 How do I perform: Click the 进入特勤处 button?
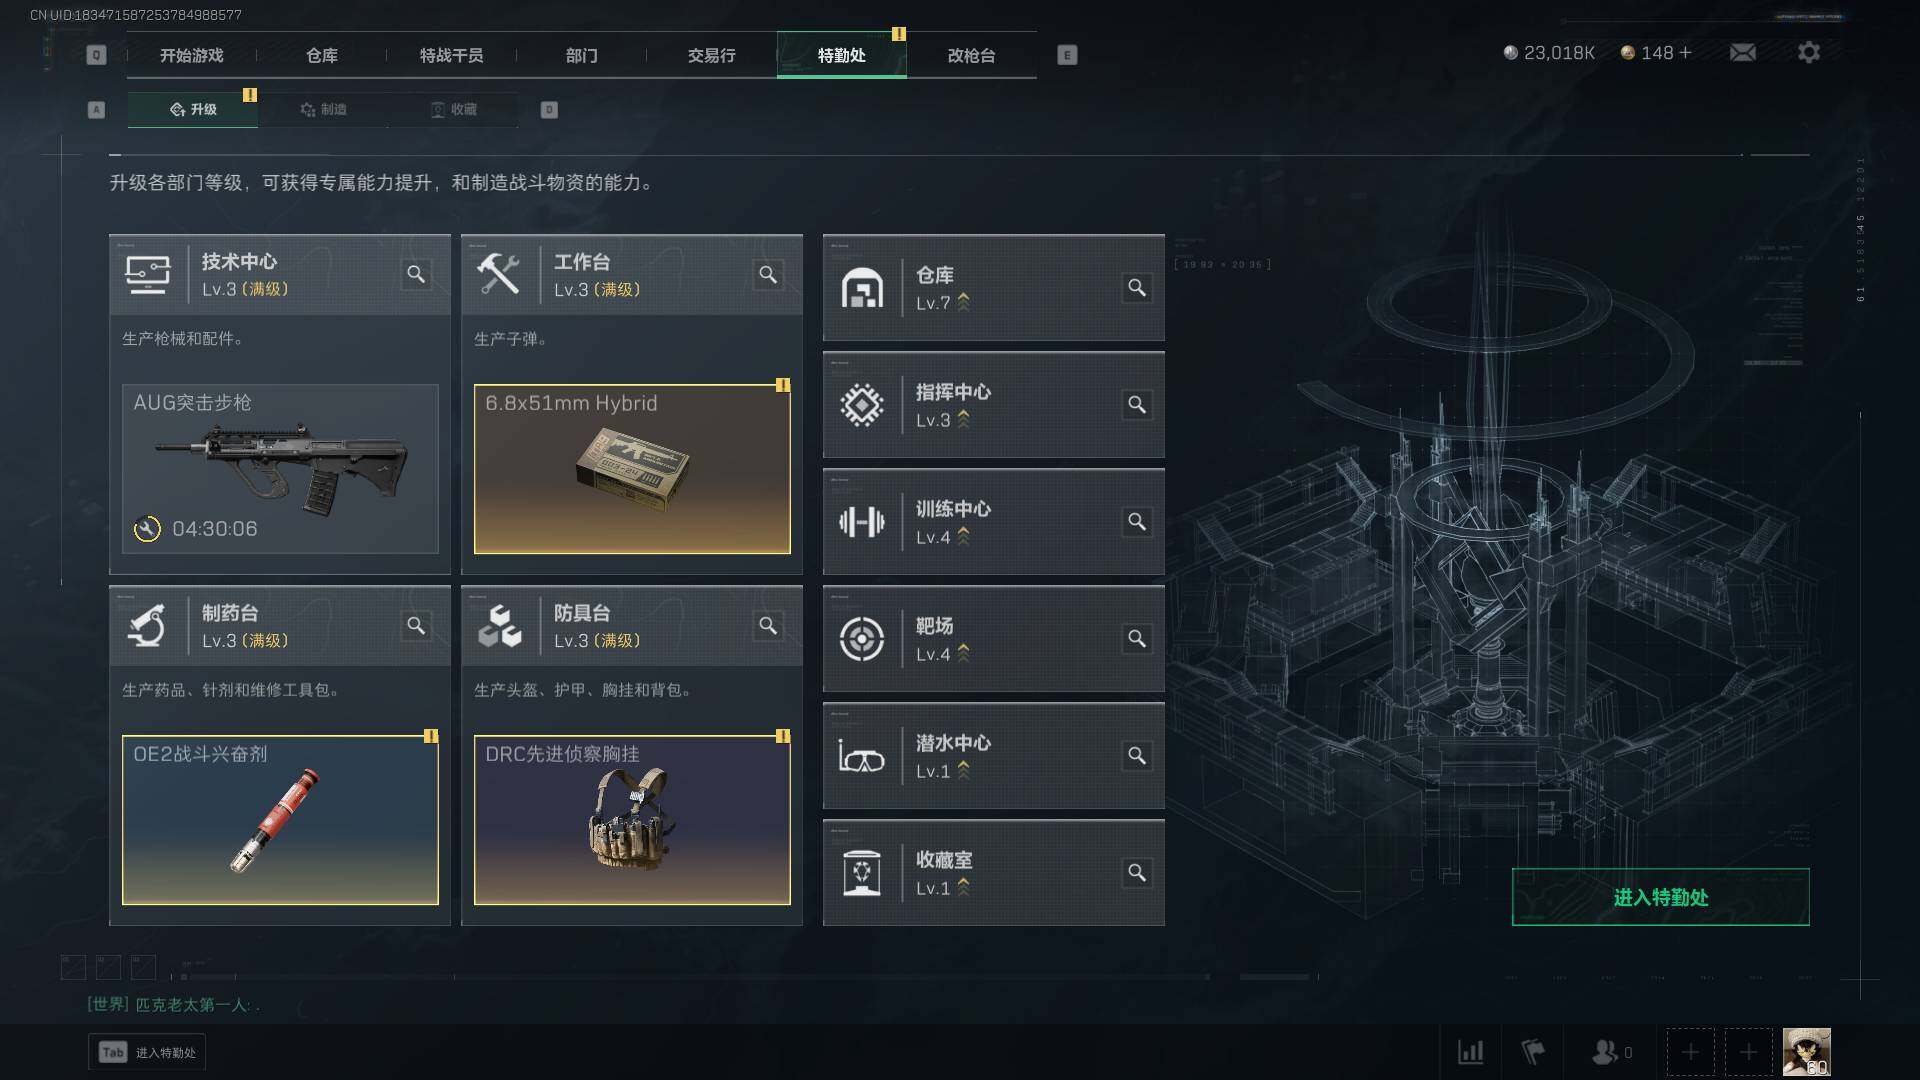[x=1660, y=897]
